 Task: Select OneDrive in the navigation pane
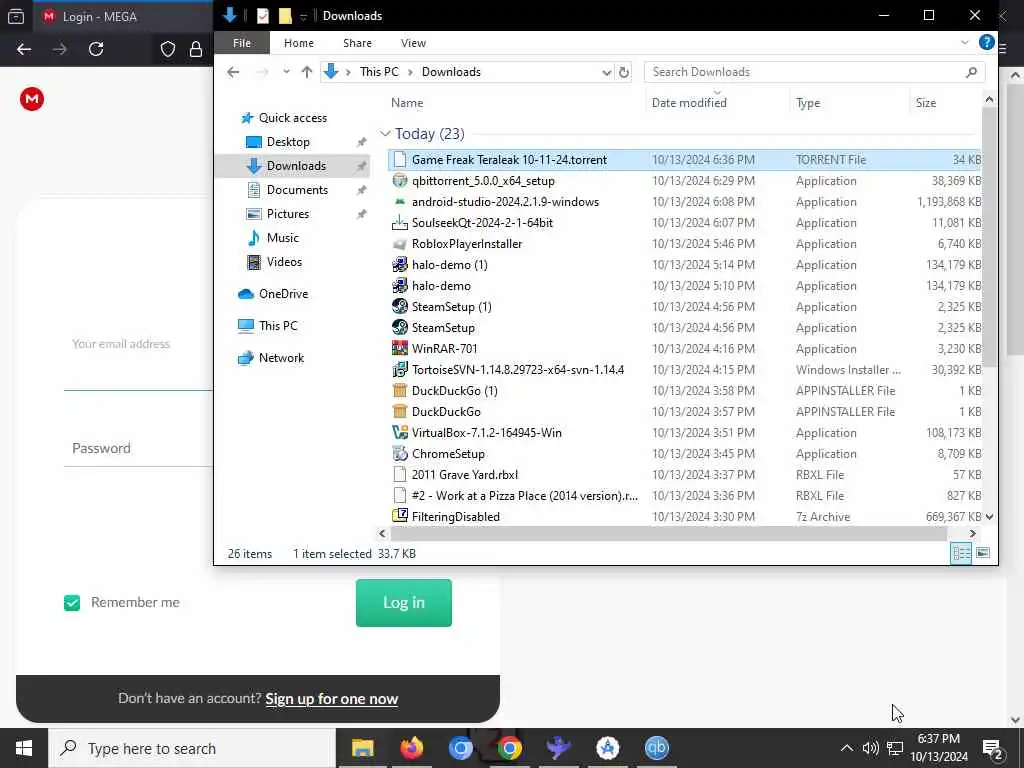click(x=283, y=294)
